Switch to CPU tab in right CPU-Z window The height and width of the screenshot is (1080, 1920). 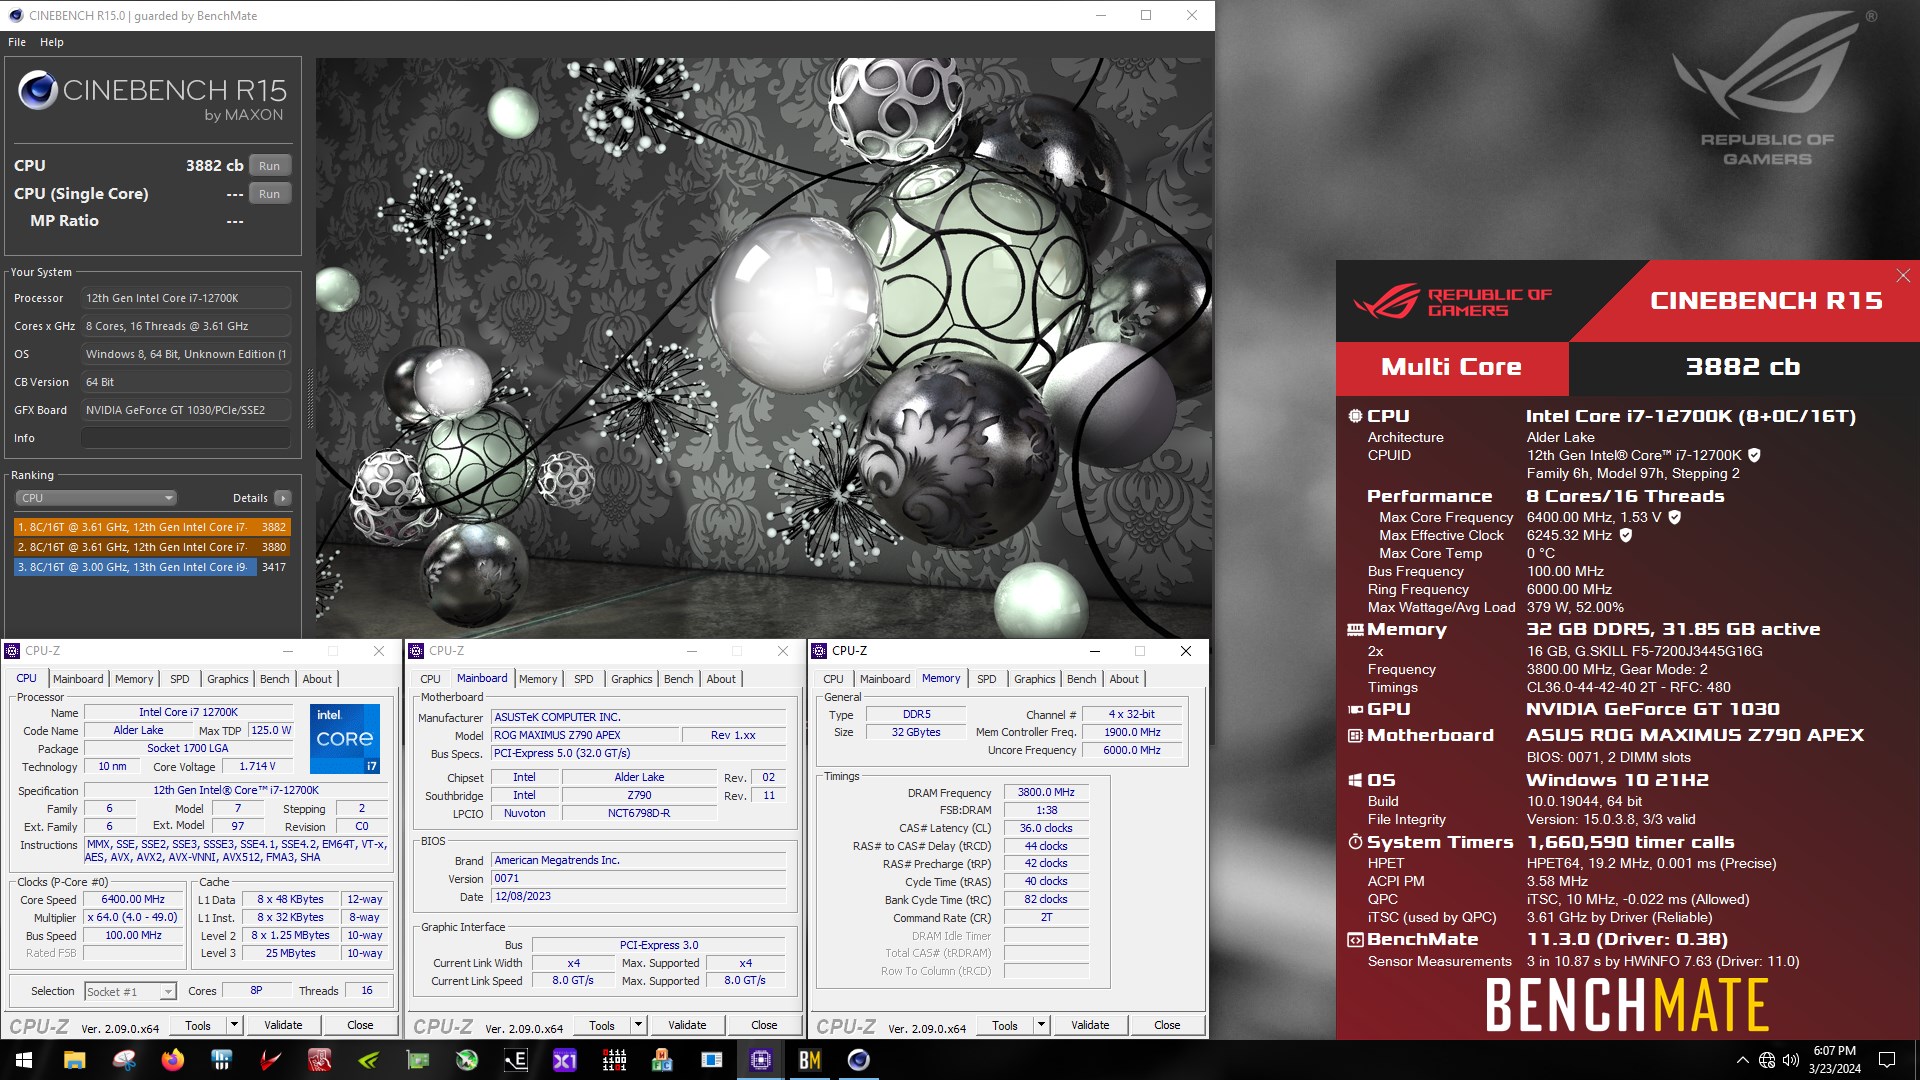833,679
